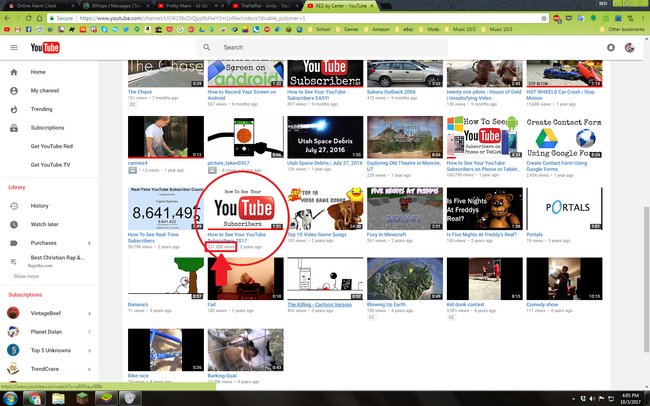
Task: Click the Watch later clock icon
Action: tap(14, 224)
